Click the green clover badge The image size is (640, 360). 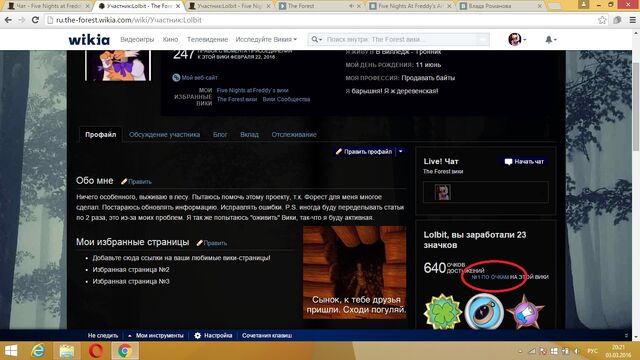(x=443, y=311)
